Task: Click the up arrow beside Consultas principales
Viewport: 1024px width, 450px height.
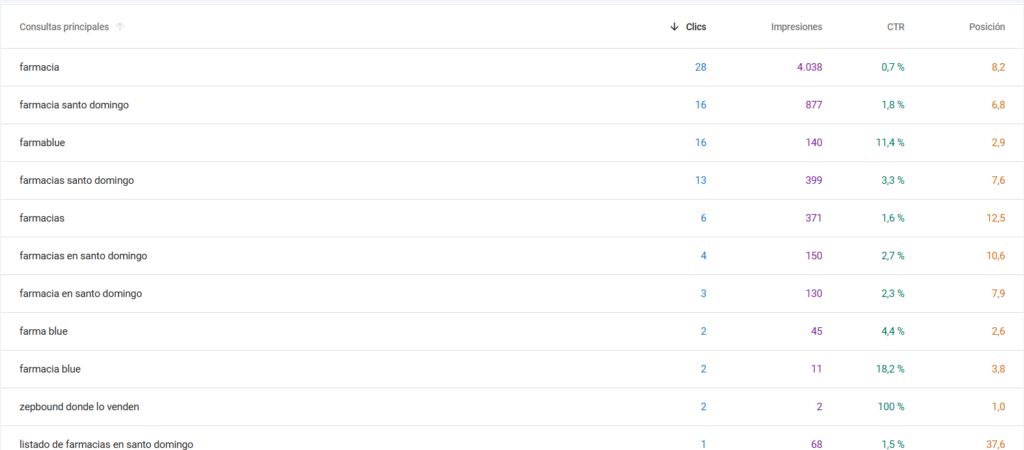Action: click(120, 27)
